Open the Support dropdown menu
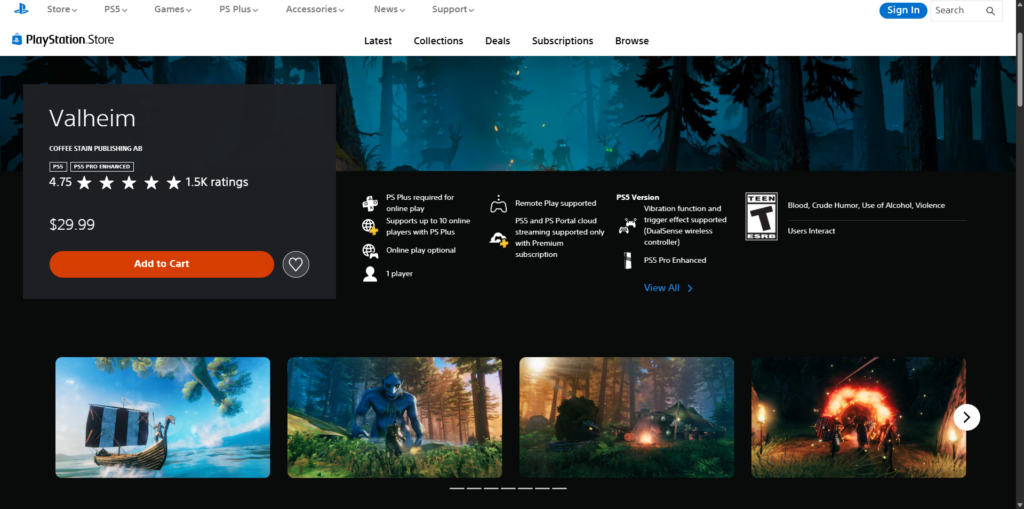This screenshot has height=509, width=1024. point(453,9)
